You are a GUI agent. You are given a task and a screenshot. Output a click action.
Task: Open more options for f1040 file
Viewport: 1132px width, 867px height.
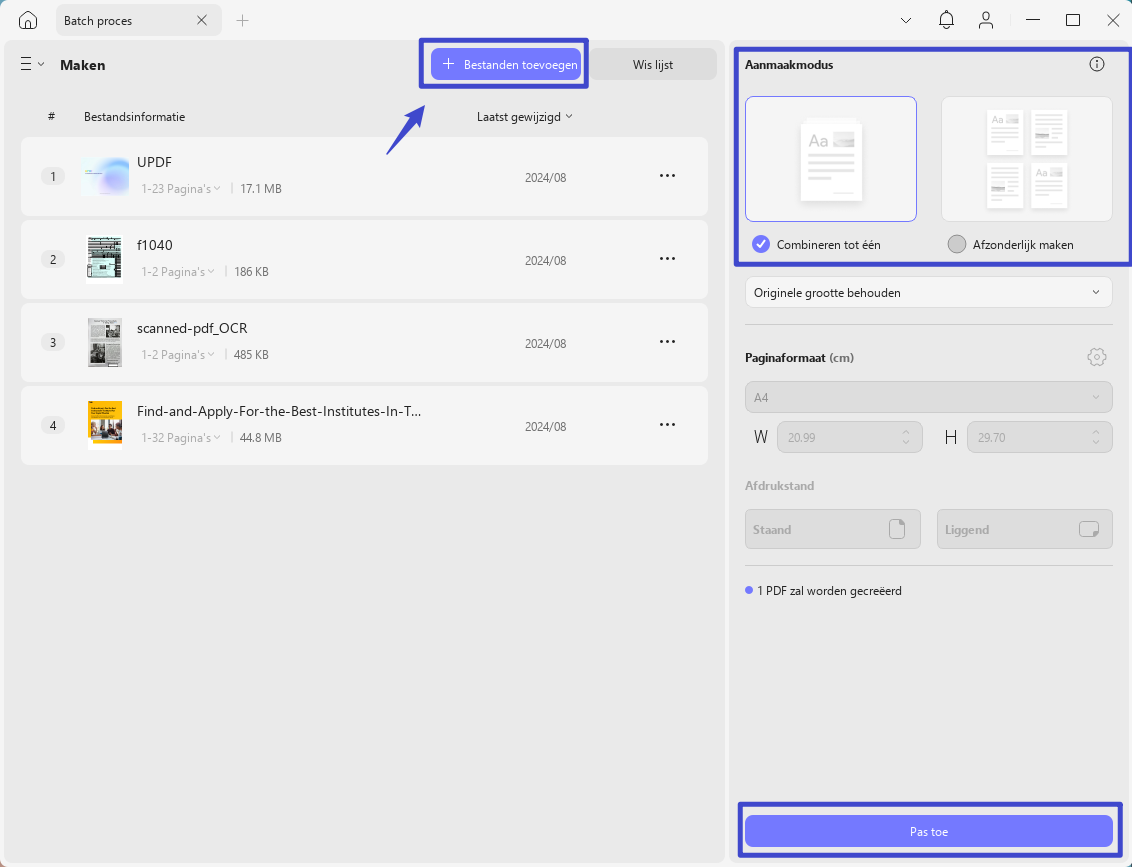tap(667, 258)
